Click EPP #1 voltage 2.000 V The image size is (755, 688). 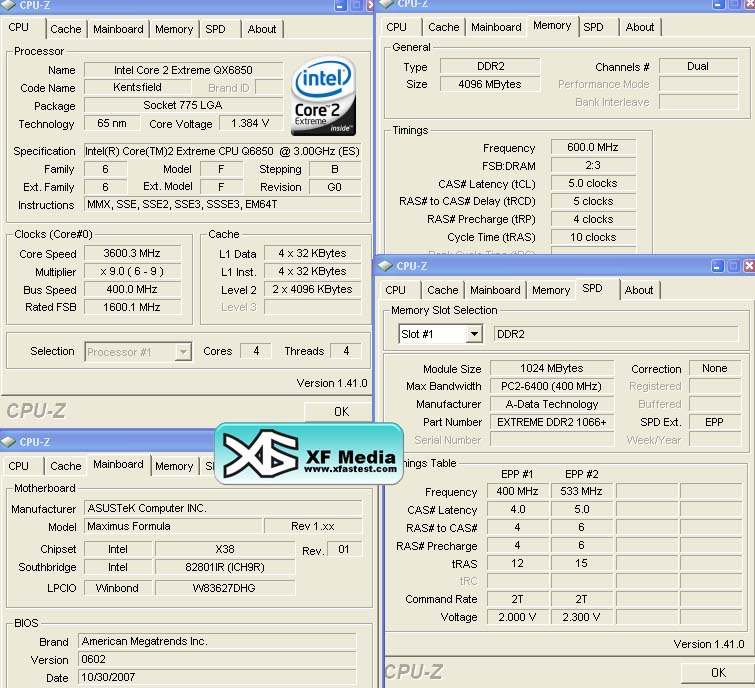tap(518, 617)
